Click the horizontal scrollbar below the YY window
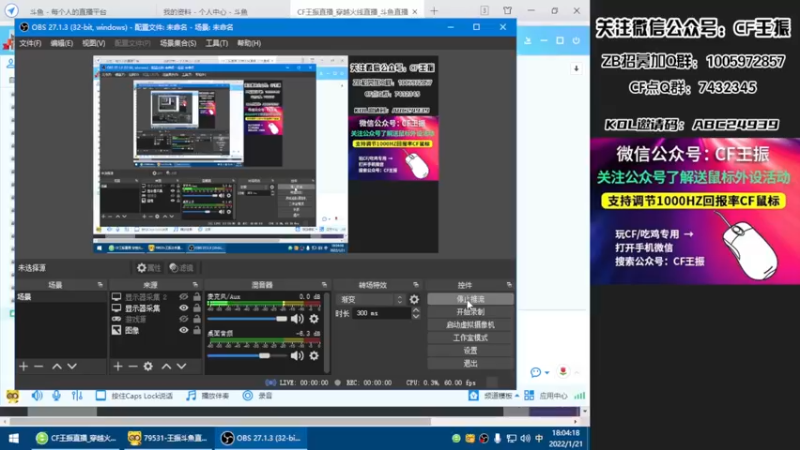 219,421
